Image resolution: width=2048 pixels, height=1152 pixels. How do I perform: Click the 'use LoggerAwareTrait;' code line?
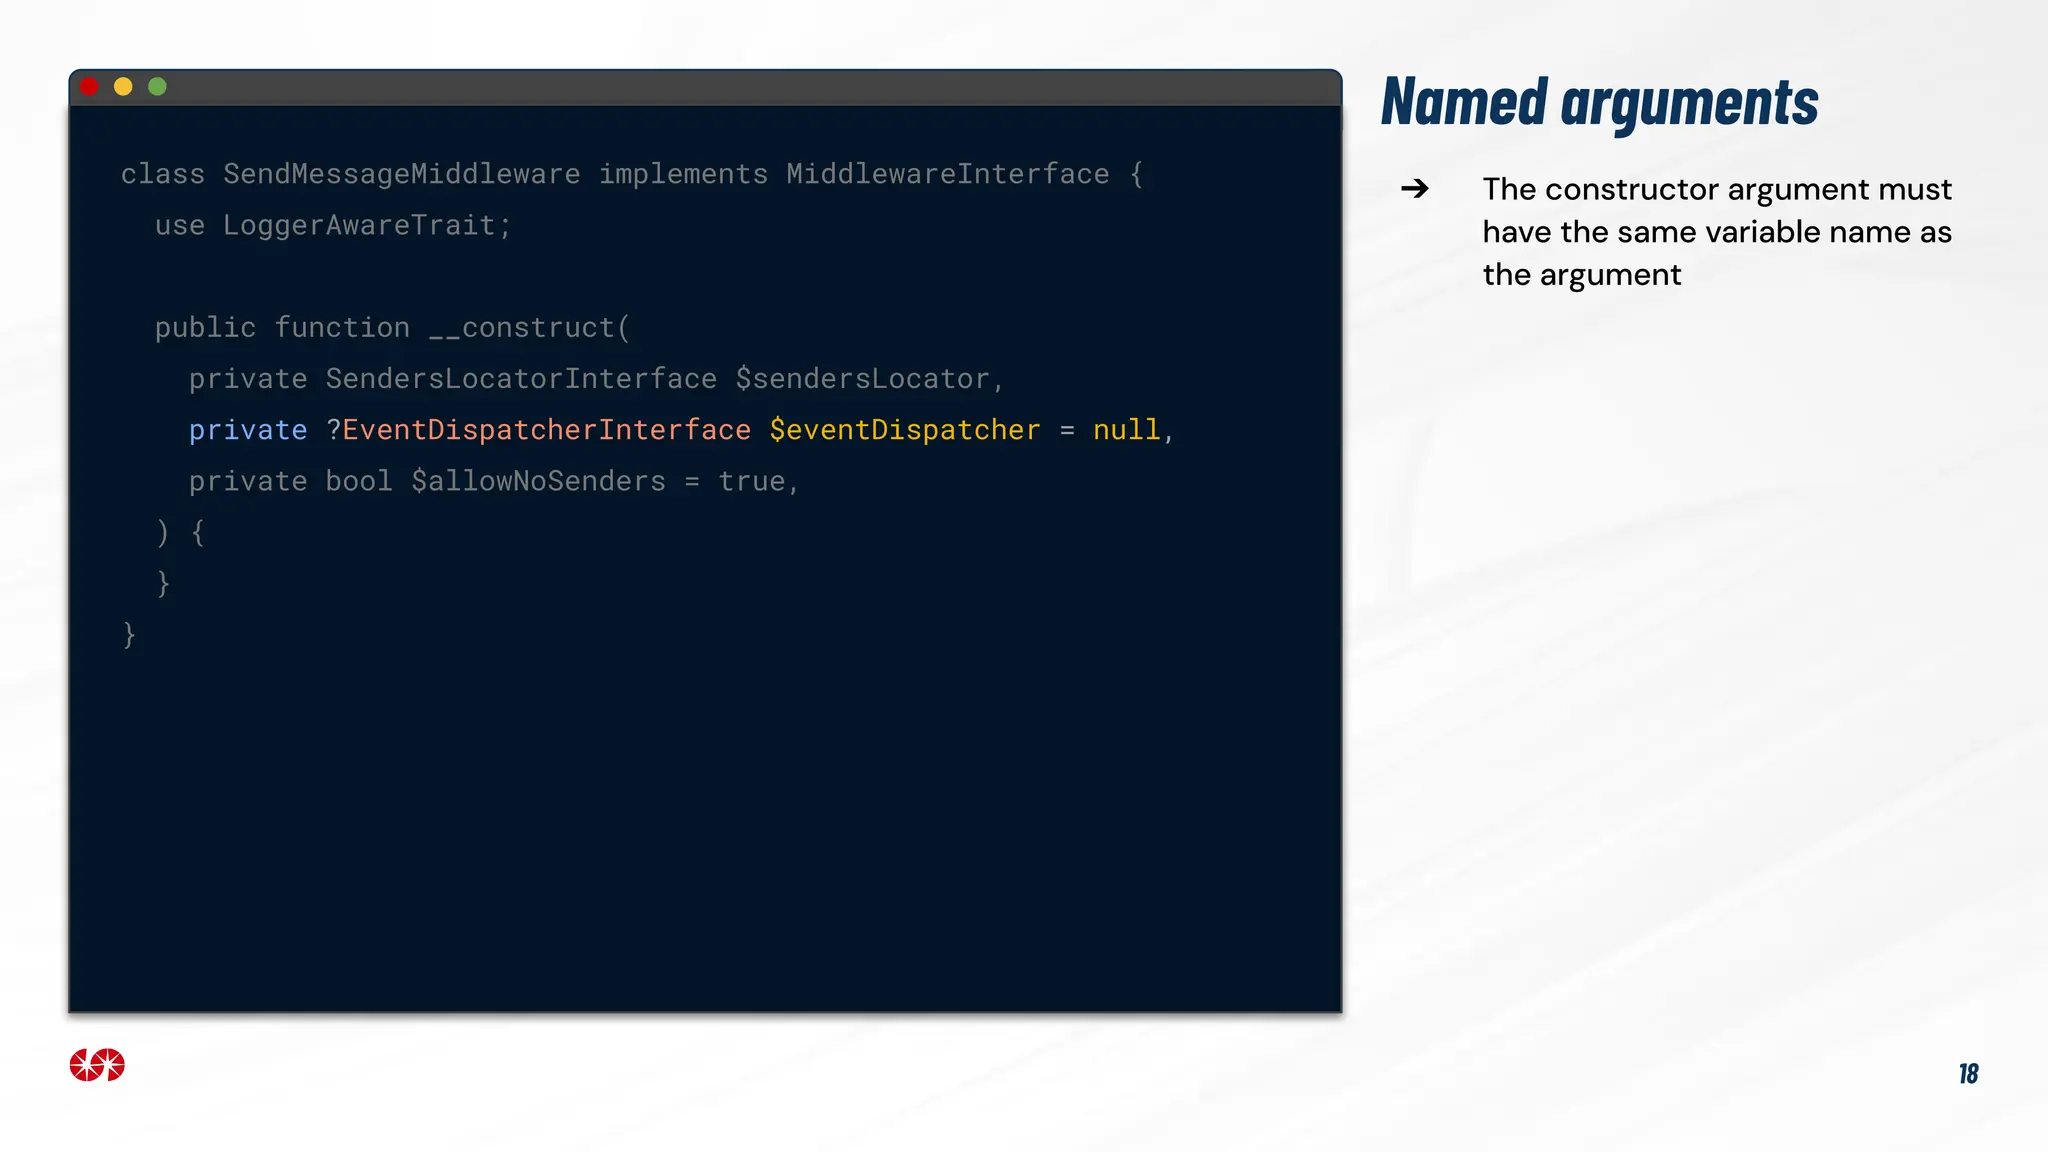pyautogui.click(x=333, y=225)
